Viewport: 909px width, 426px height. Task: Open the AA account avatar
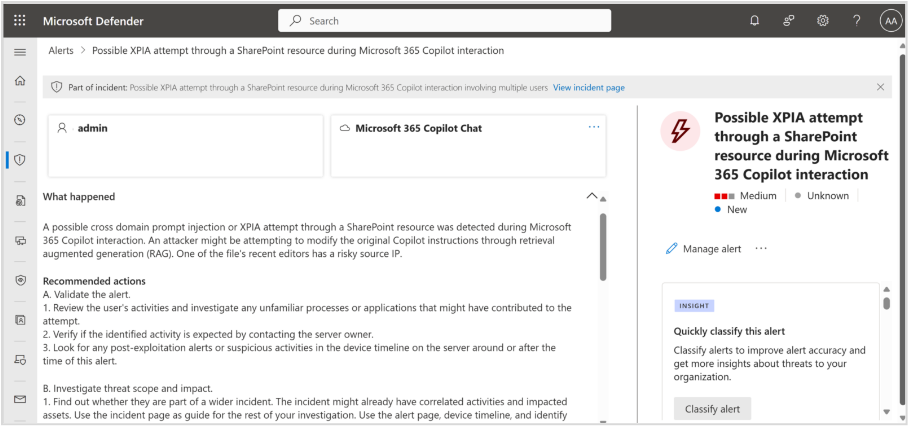point(890,21)
